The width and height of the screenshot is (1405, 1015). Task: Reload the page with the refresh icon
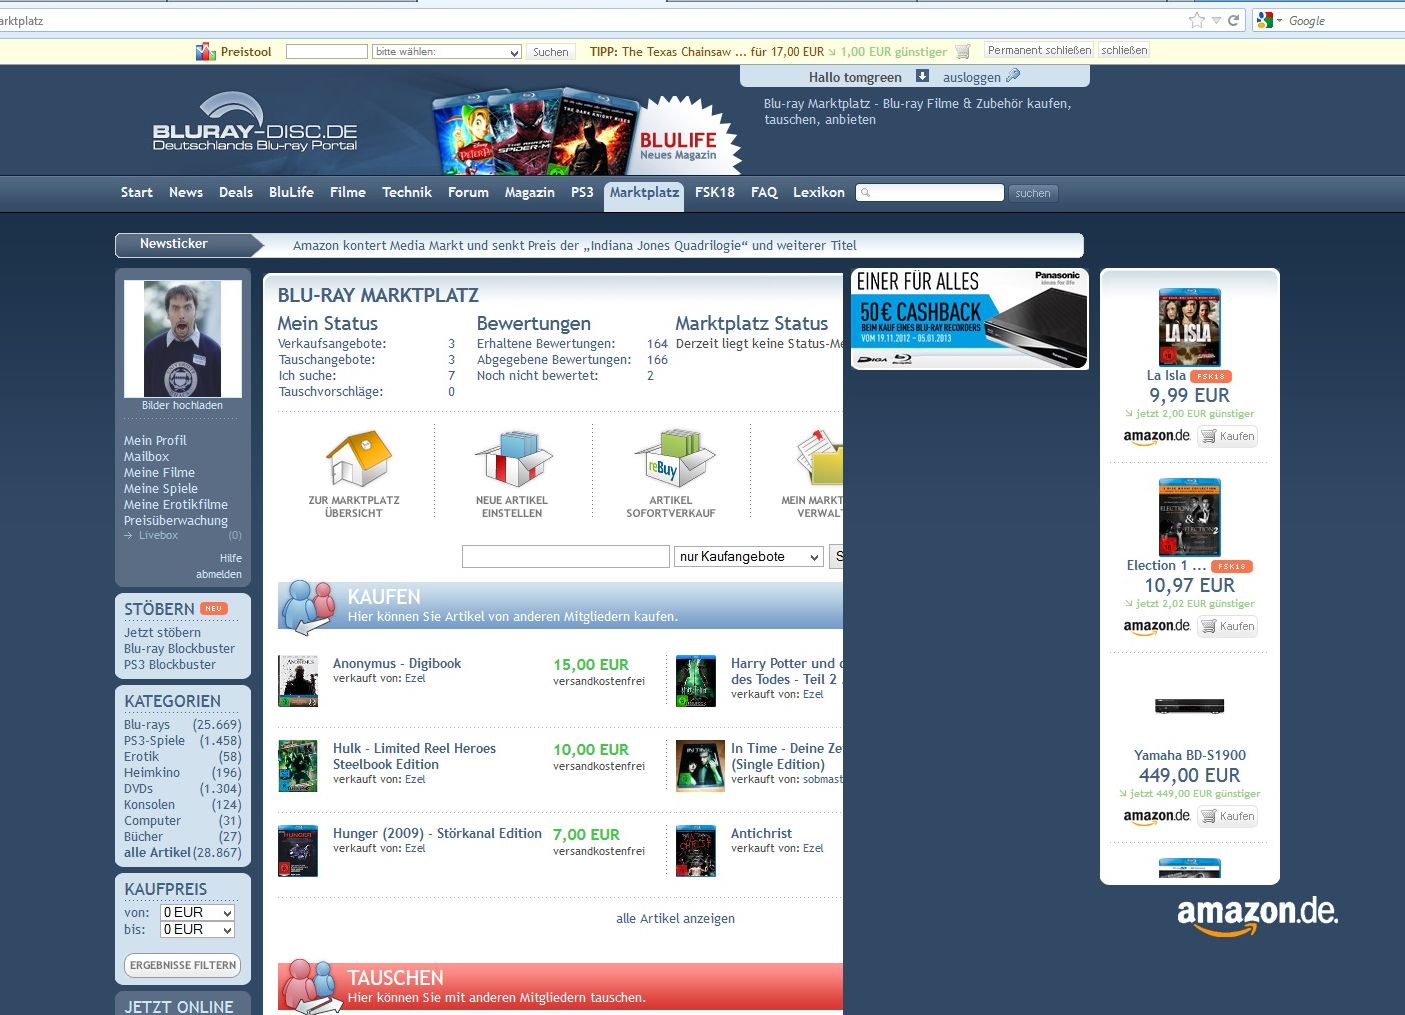point(1234,20)
